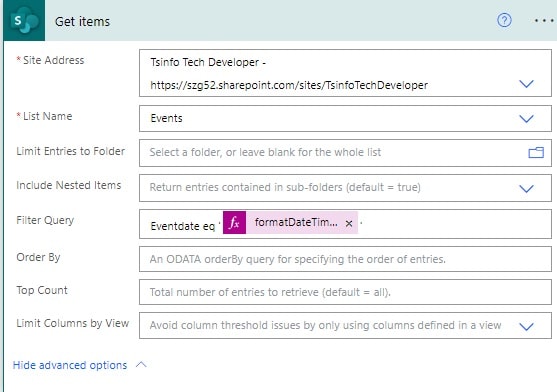Screen dimensions: 557x392
Task: Collapse with the Hide advanced options chevron
Action: click(x=141, y=365)
